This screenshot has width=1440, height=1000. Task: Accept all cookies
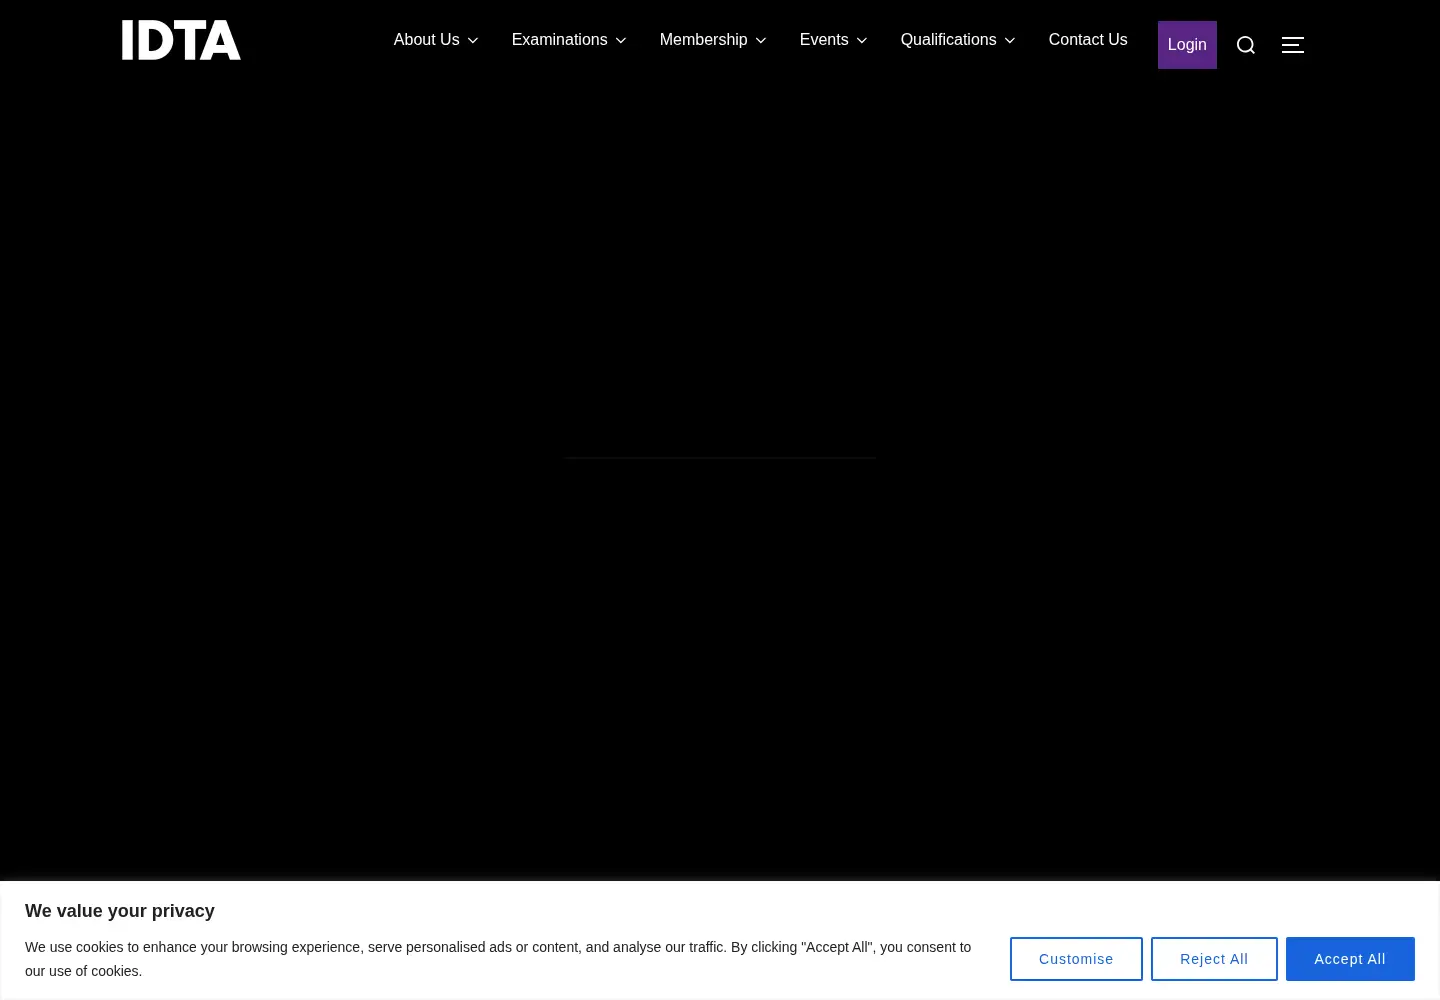tap(1350, 959)
